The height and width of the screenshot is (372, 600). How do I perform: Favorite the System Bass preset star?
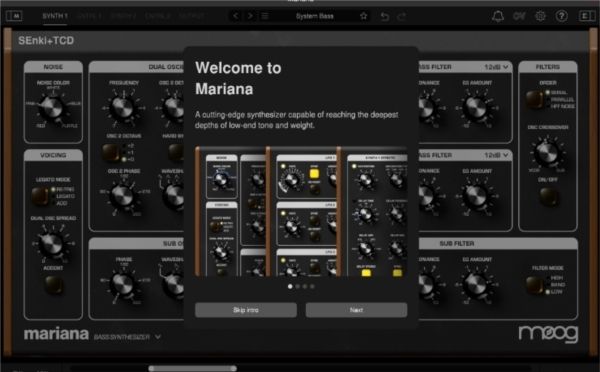(x=364, y=16)
